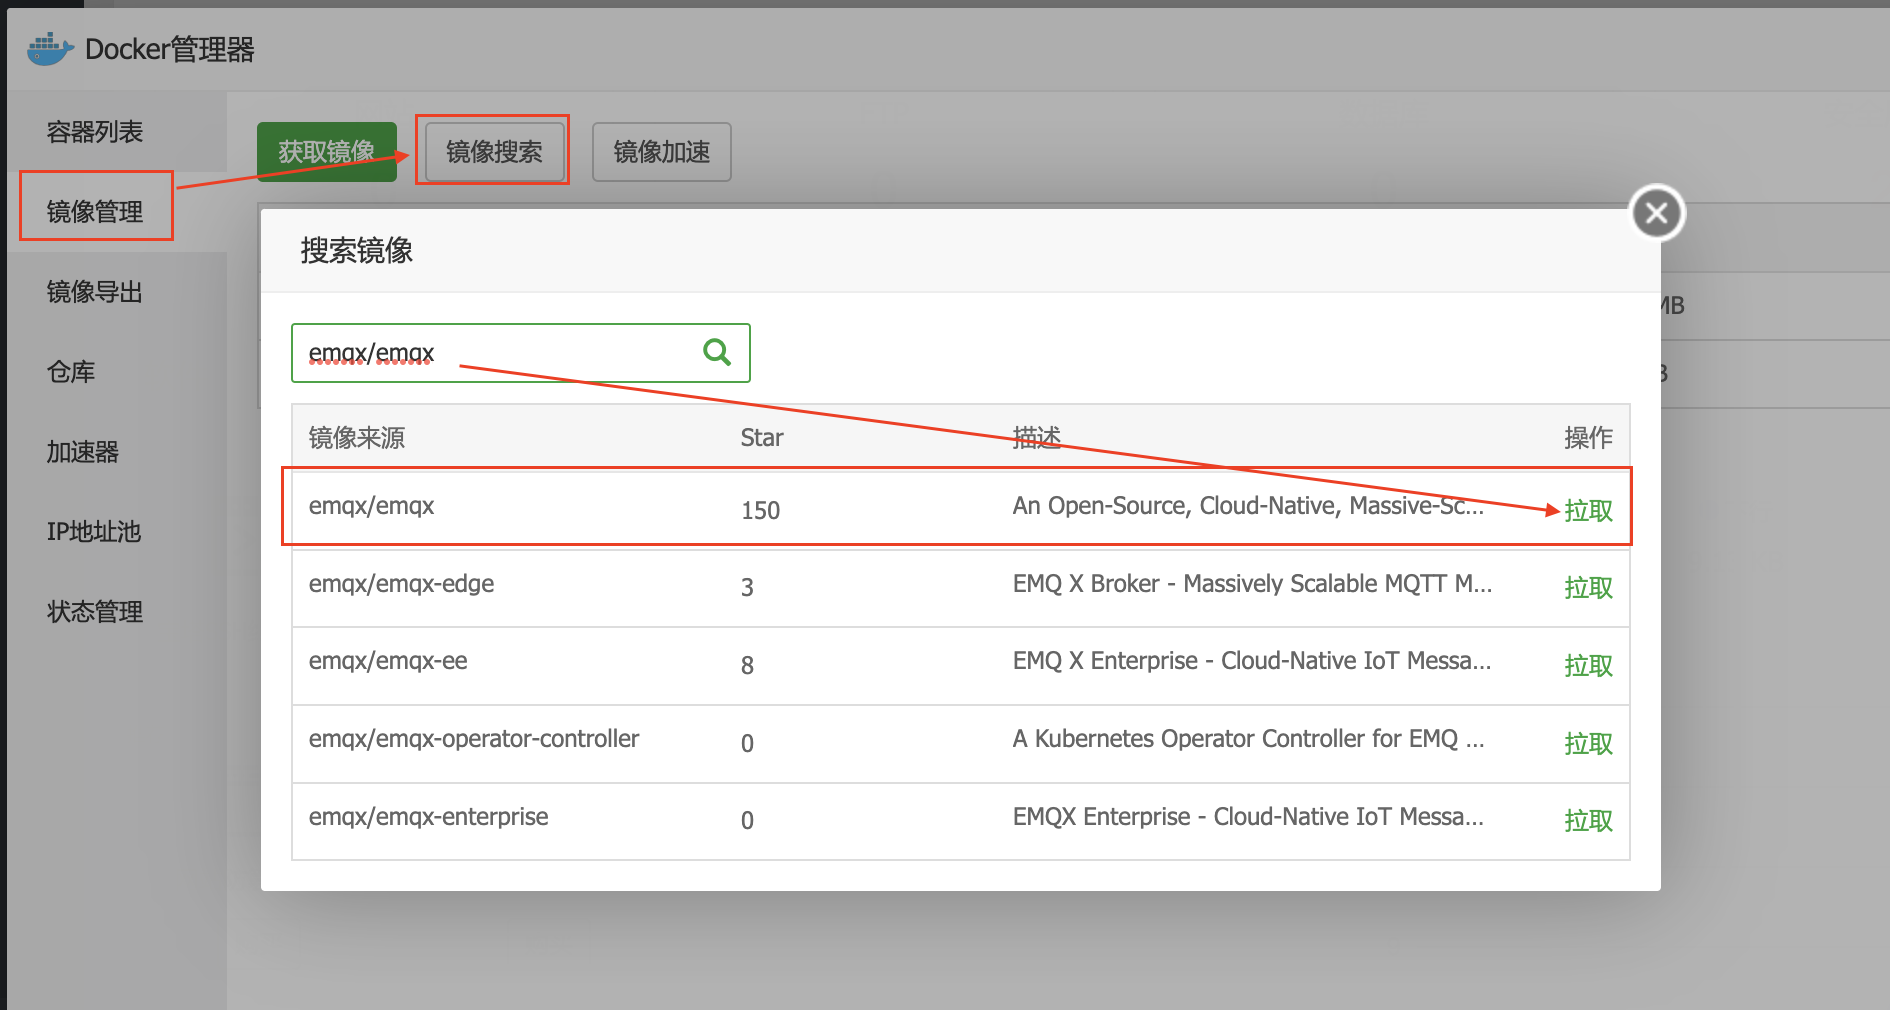This screenshot has height=1010, width=1890.
Task: Open the 仓库 sidebar entry
Action: (x=71, y=372)
